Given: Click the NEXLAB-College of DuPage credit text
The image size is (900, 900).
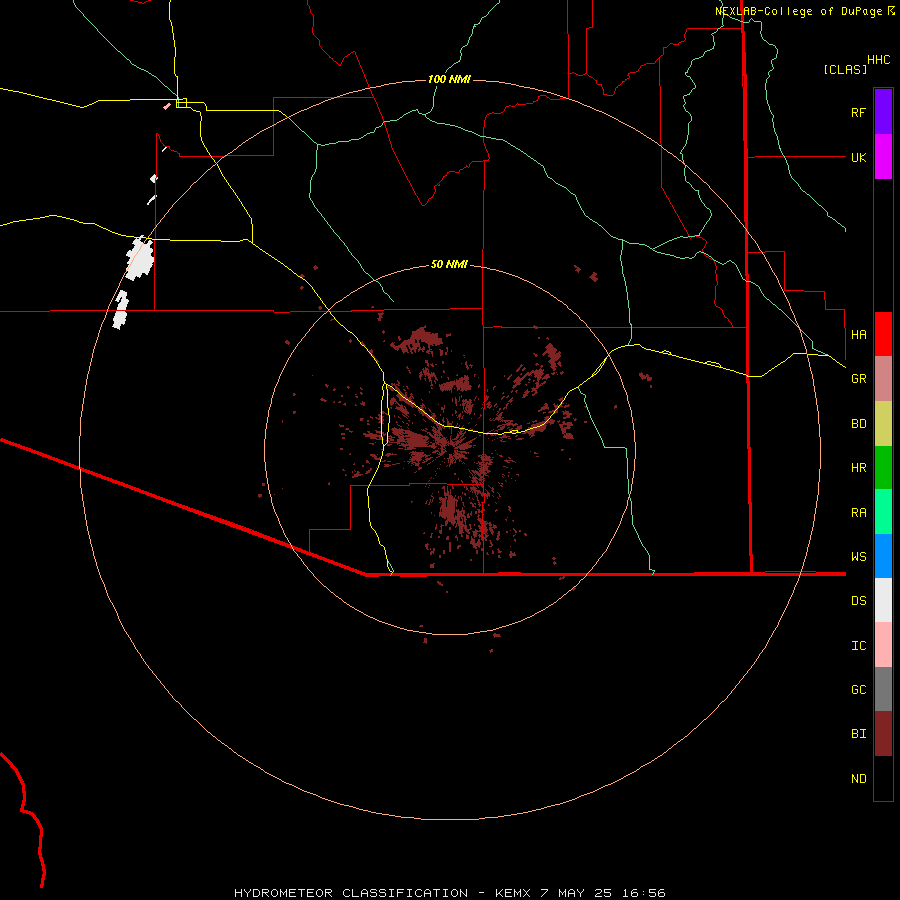Looking at the screenshot, I should click(x=804, y=11).
